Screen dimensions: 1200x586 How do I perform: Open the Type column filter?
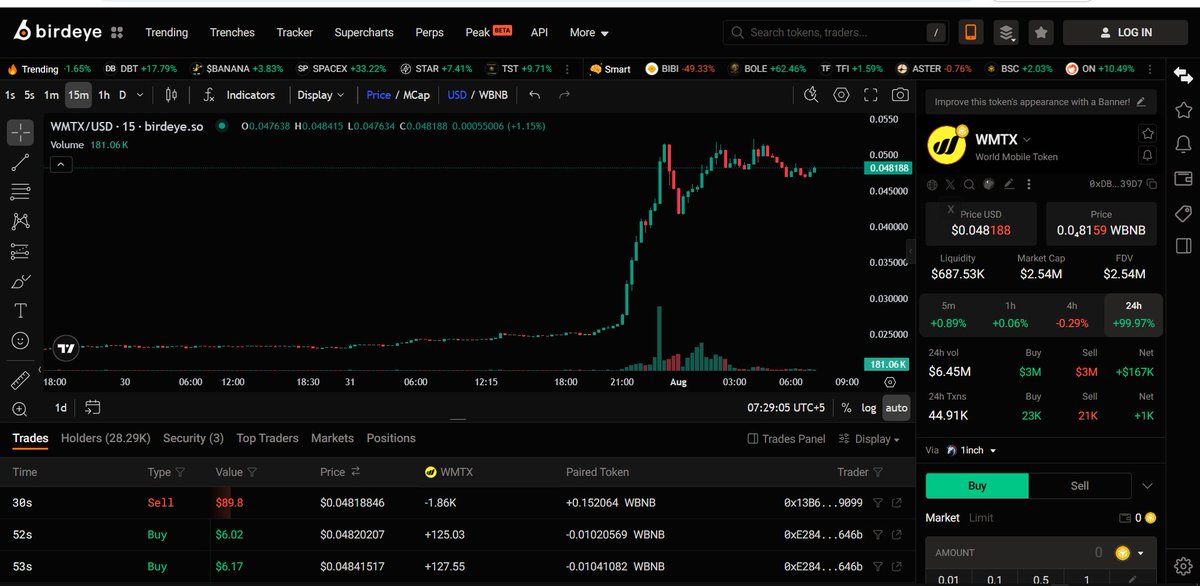point(180,472)
